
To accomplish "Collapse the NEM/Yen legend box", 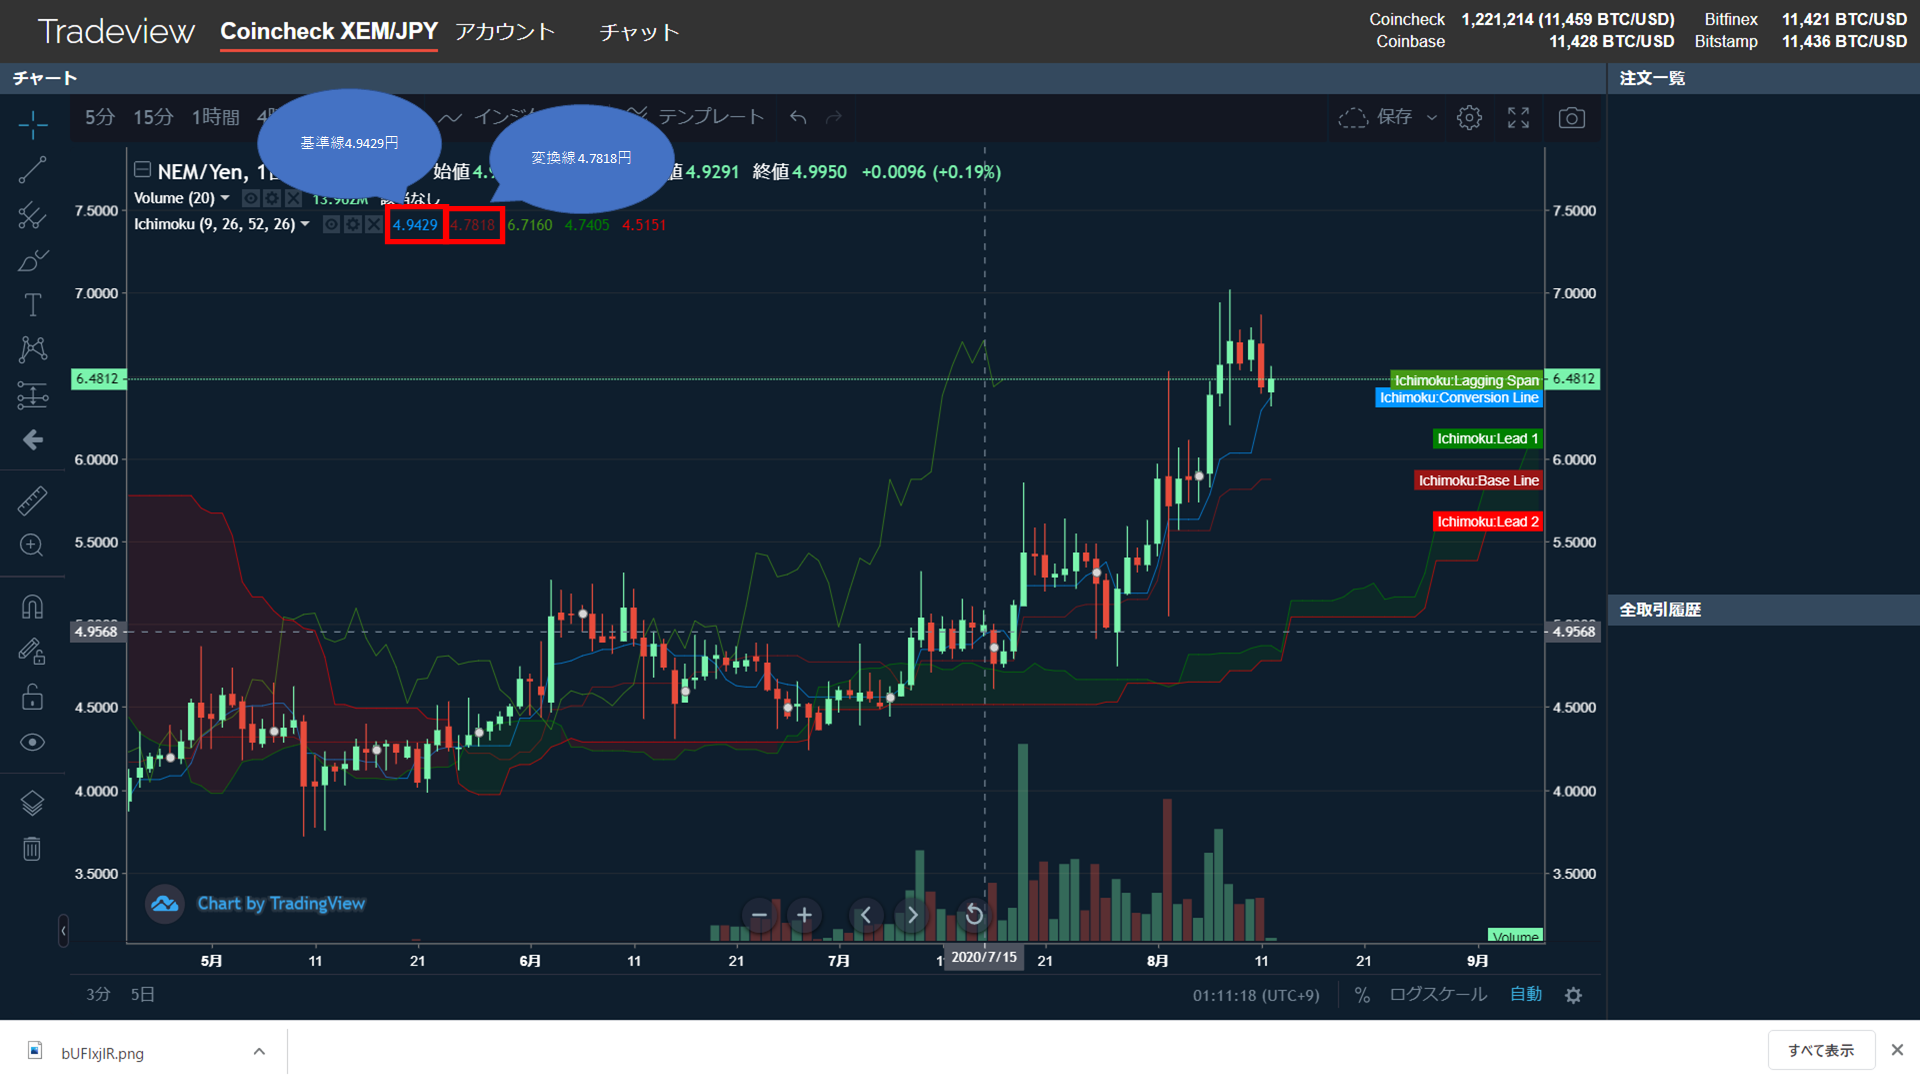I will (x=143, y=170).
